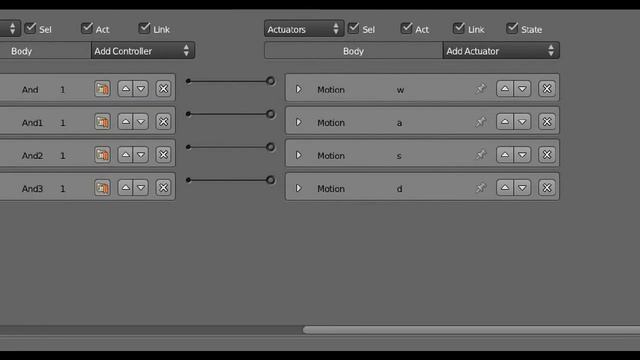This screenshot has height=360, width=640.
Task: Click the controllers Body object button
Action: pos(45,51)
